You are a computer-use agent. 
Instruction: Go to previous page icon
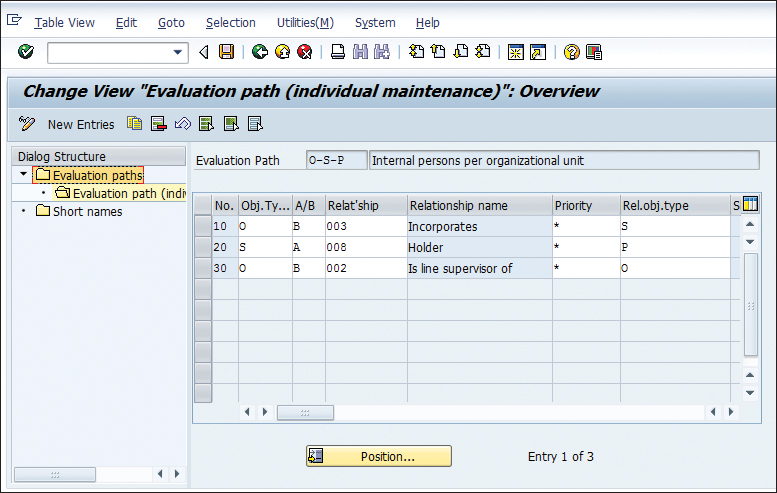pos(438,52)
